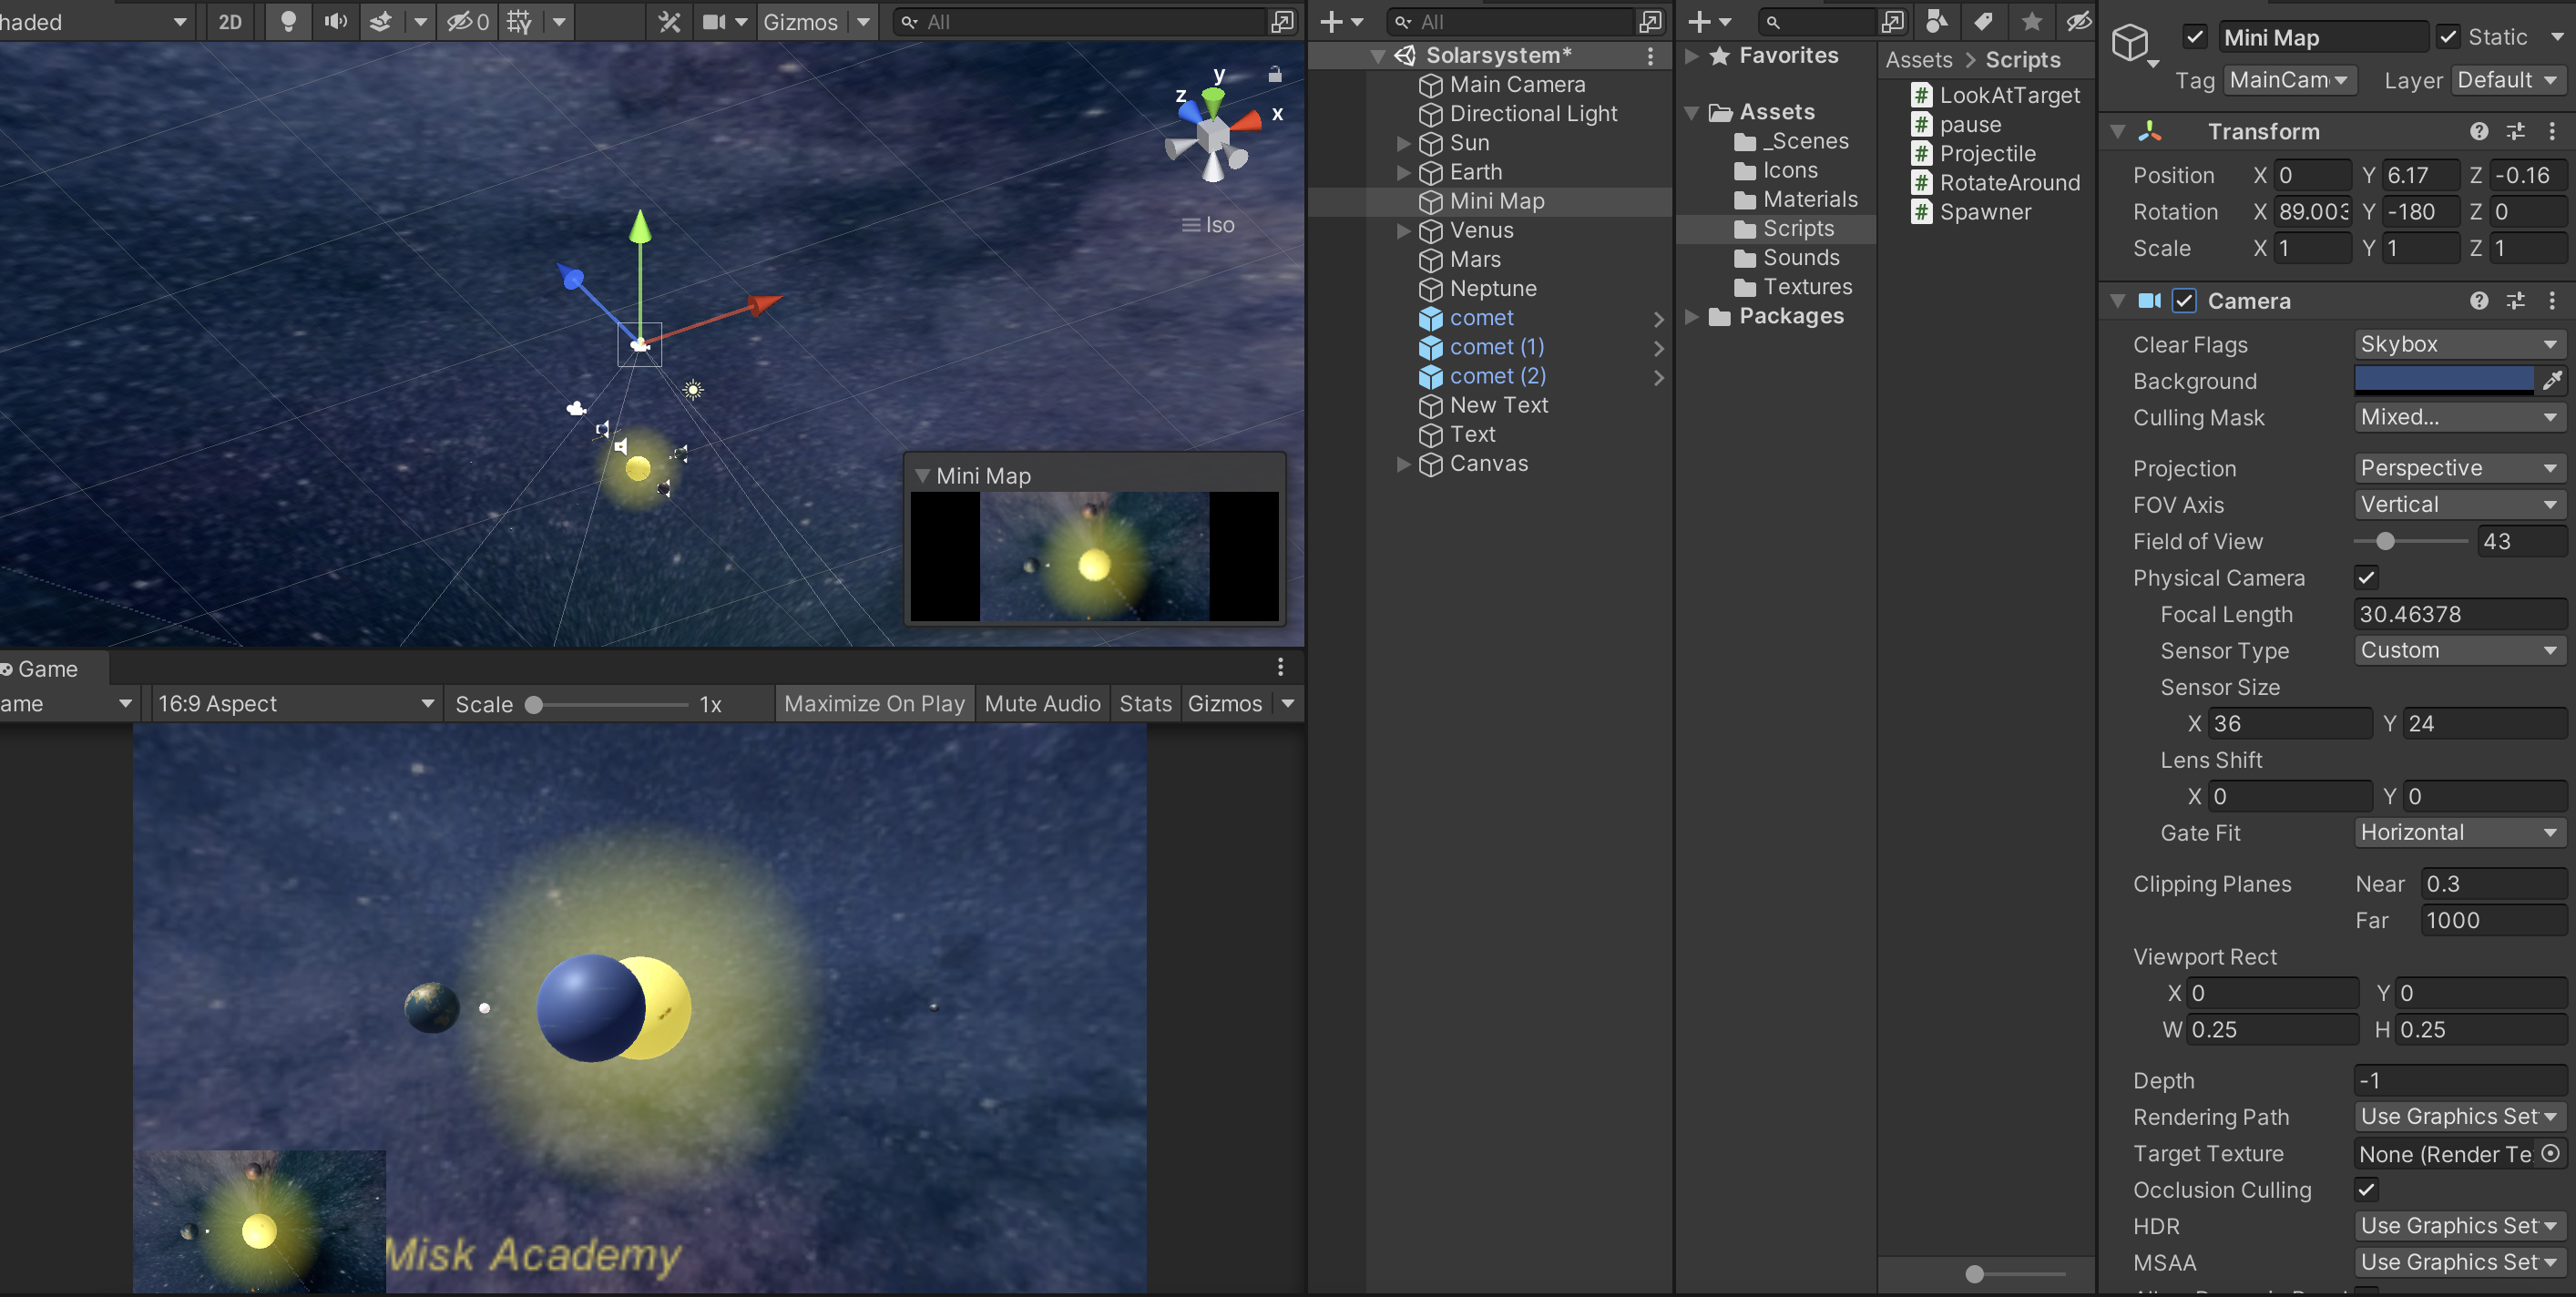Viewport: 2576px width, 1297px height.
Task: Select the RotateAround script
Action: pos(1996,183)
